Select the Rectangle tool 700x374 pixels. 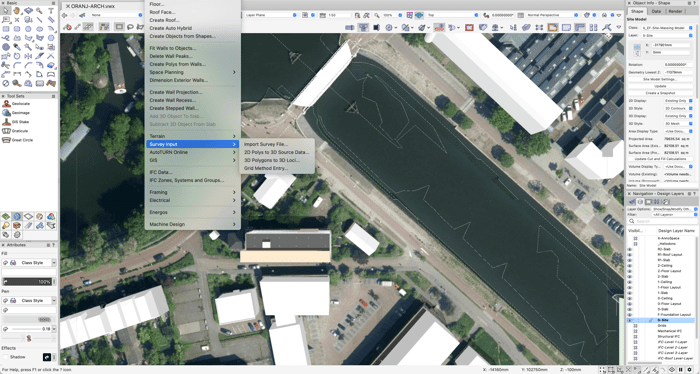point(6,29)
